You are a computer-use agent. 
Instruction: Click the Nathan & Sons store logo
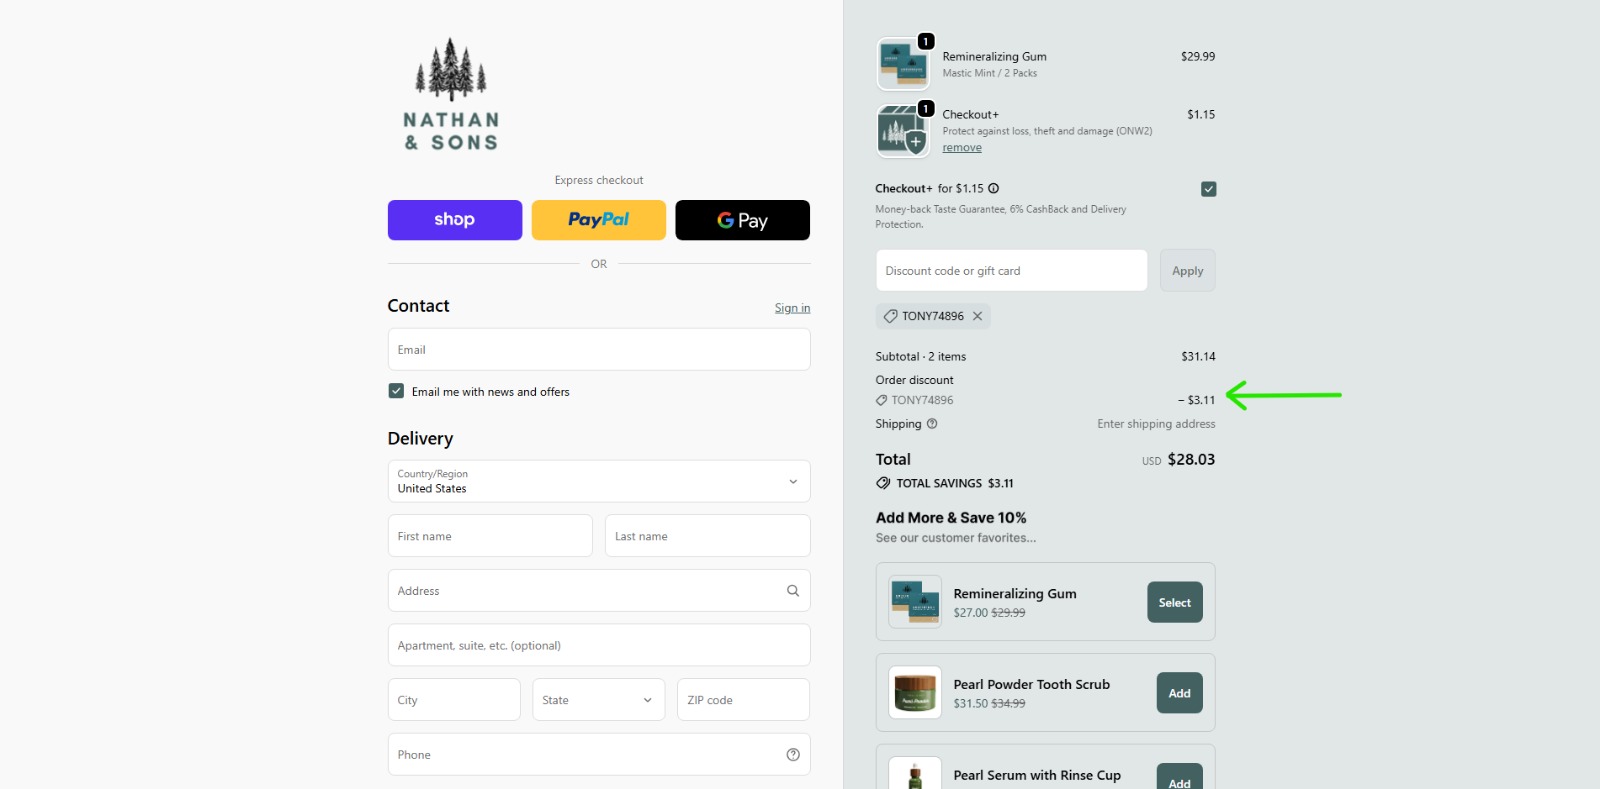pyautogui.click(x=451, y=96)
